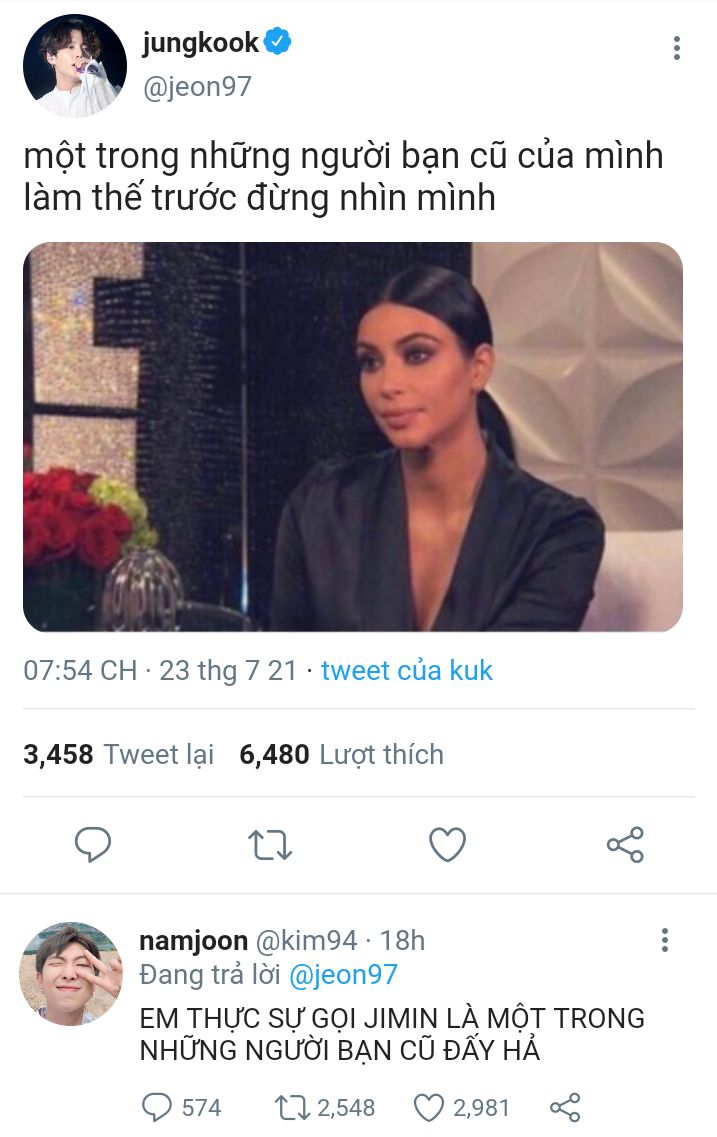View the 3,458 Tweet lại list
The image size is (717, 1137).
click(x=118, y=754)
